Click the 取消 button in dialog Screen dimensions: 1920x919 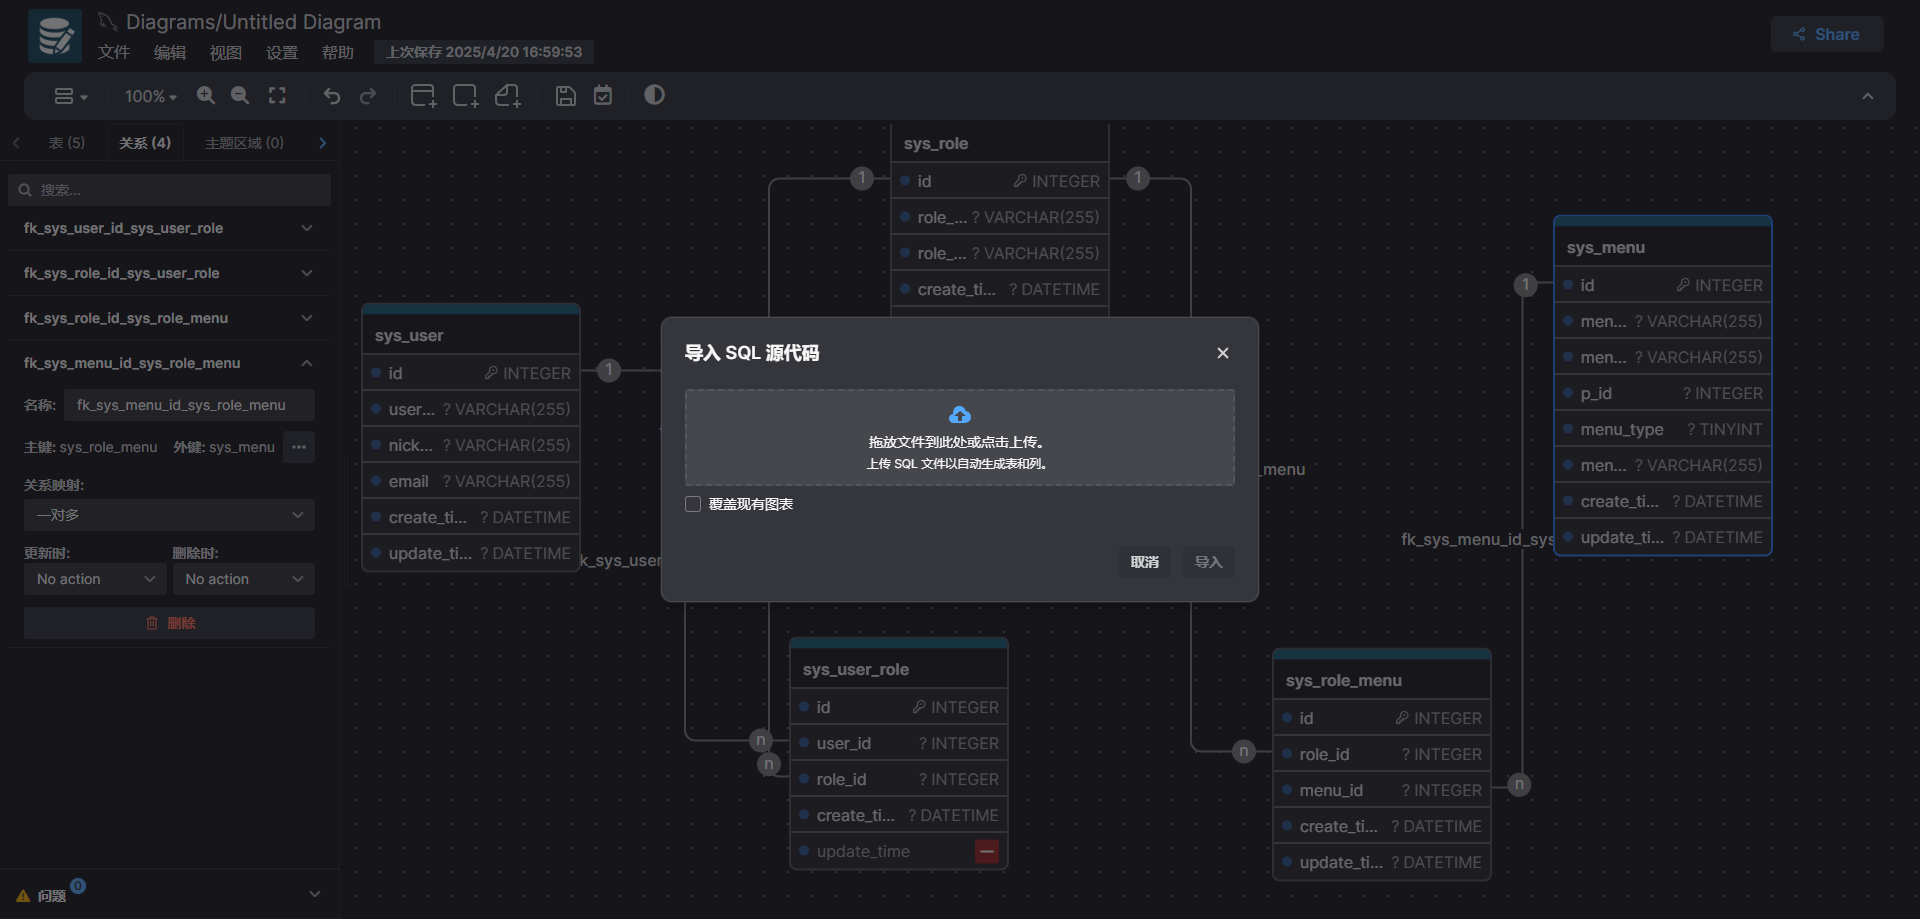click(x=1144, y=562)
